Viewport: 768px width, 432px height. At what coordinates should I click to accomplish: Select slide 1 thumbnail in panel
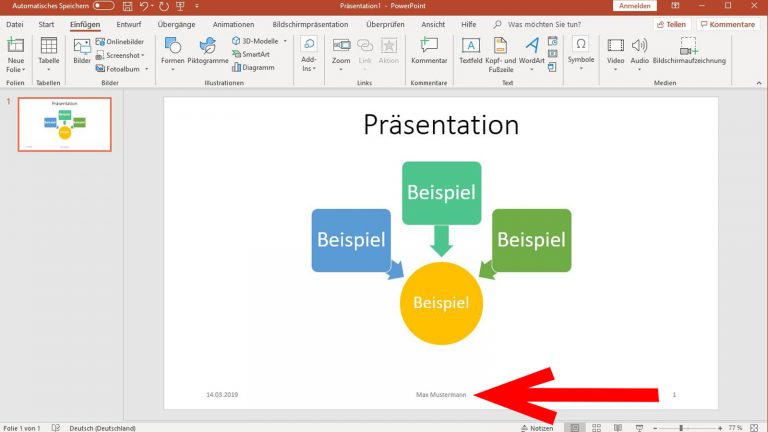(x=64, y=124)
